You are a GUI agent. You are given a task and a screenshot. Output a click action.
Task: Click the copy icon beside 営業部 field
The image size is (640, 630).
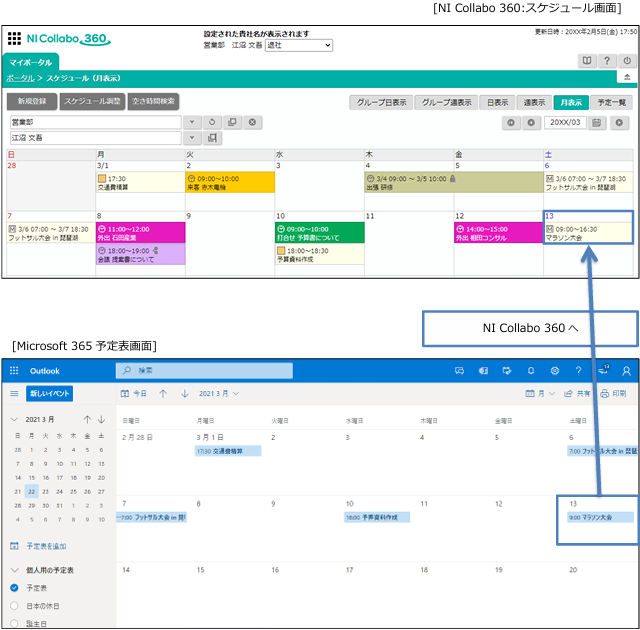pyautogui.click(x=232, y=122)
